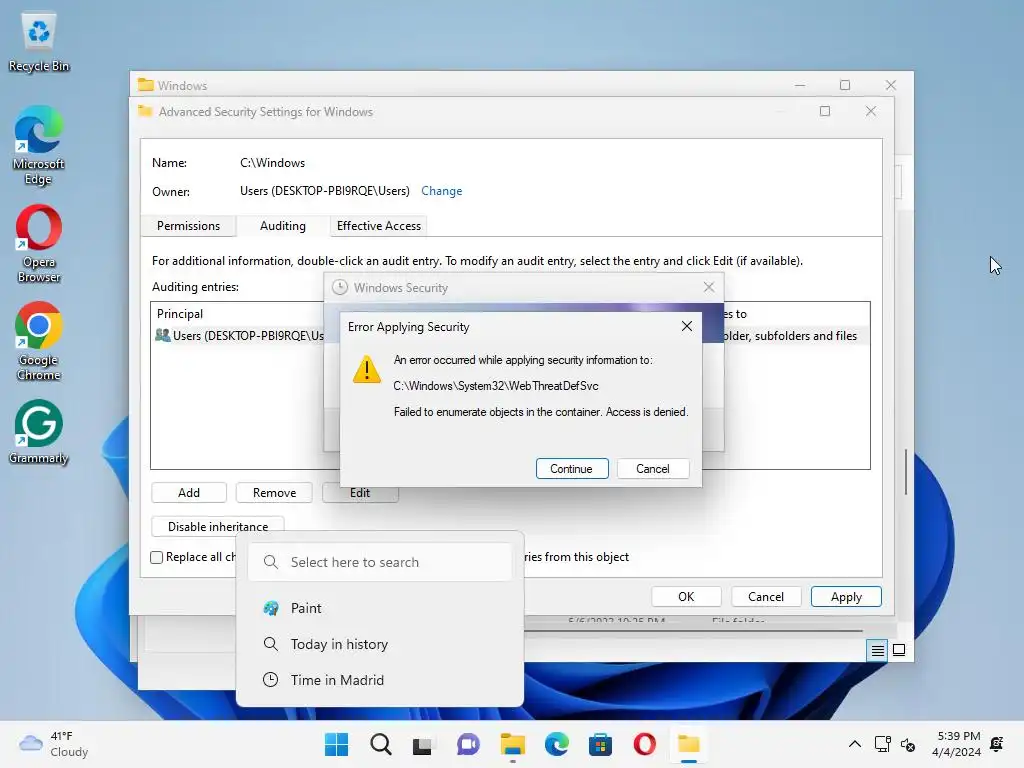
Task: Open the Windows Start menu
Action: click(x=336, y=744)
